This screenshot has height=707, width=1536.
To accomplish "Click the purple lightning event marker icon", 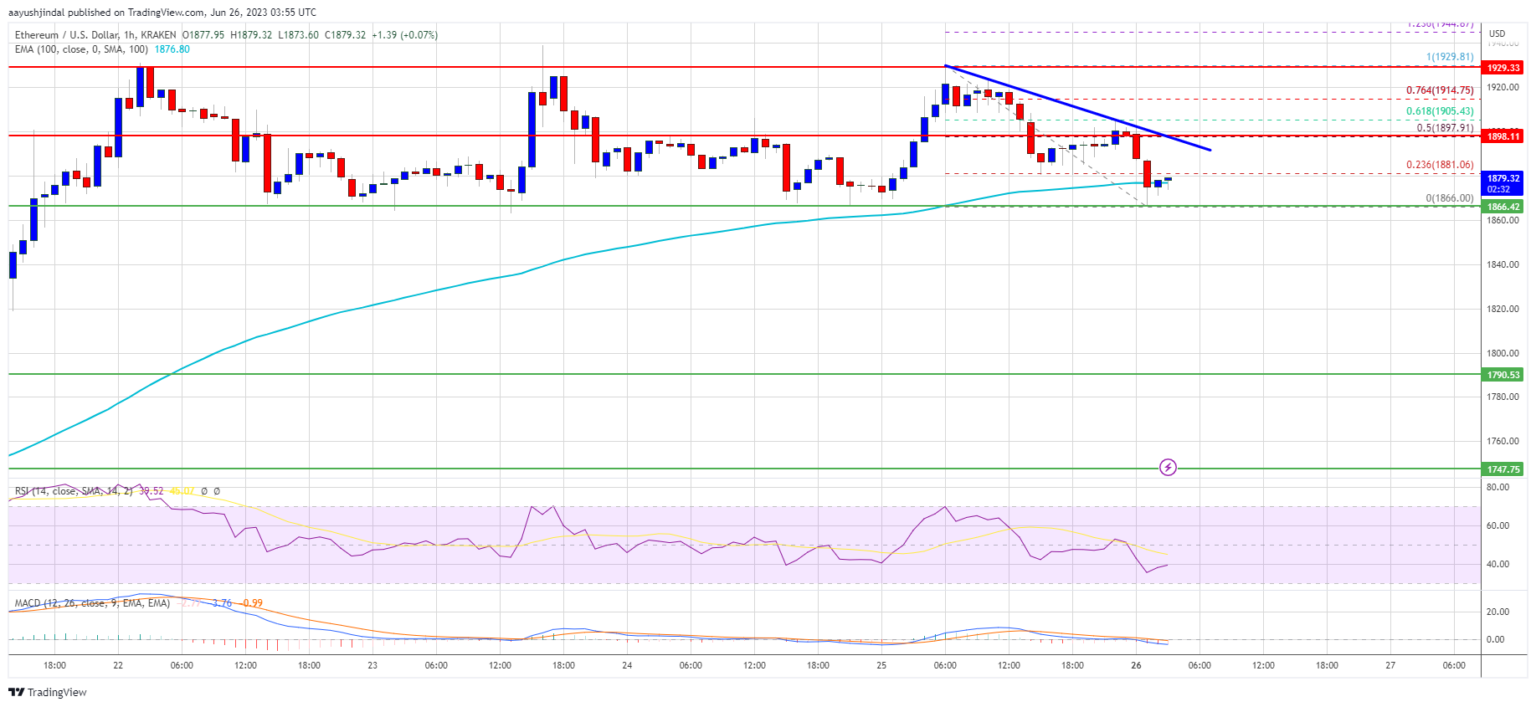I will (1167, 467).
